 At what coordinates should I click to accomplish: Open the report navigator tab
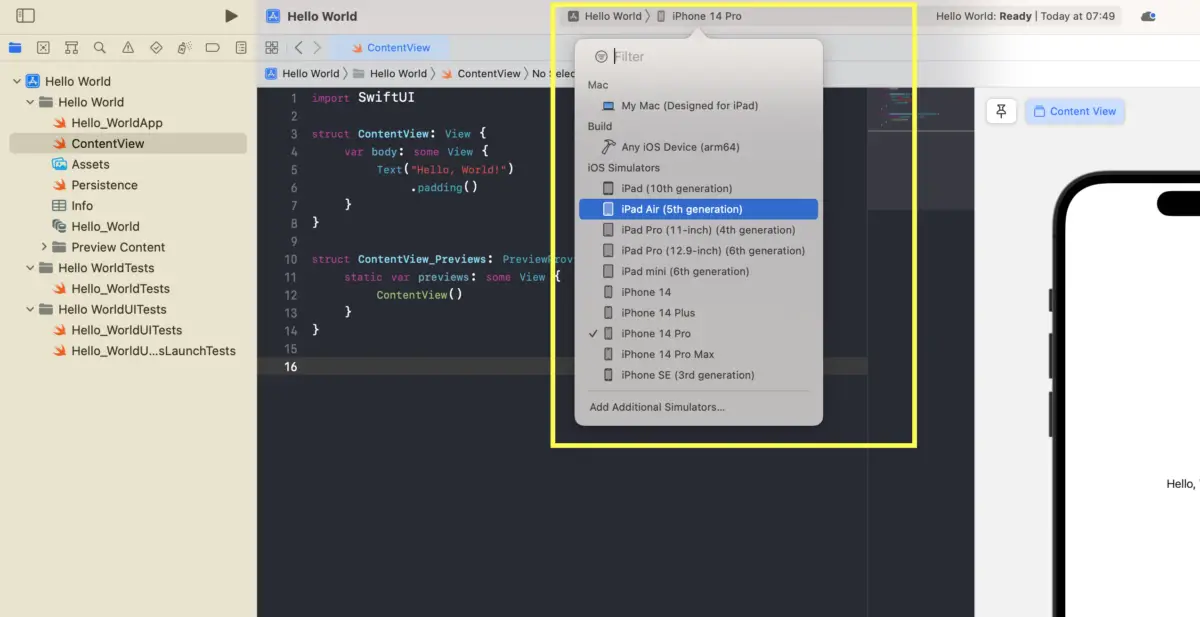[x=241, y=48]
